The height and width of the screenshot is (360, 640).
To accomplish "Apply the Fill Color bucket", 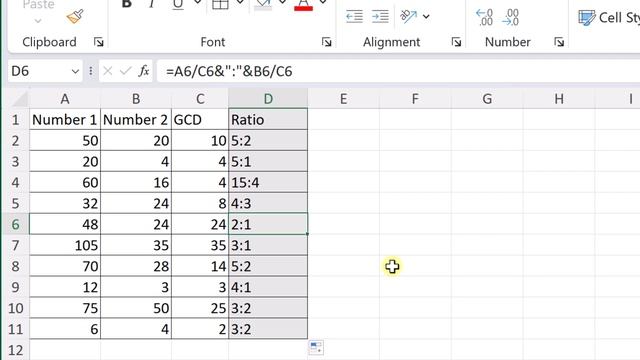I will pos(262,5).
